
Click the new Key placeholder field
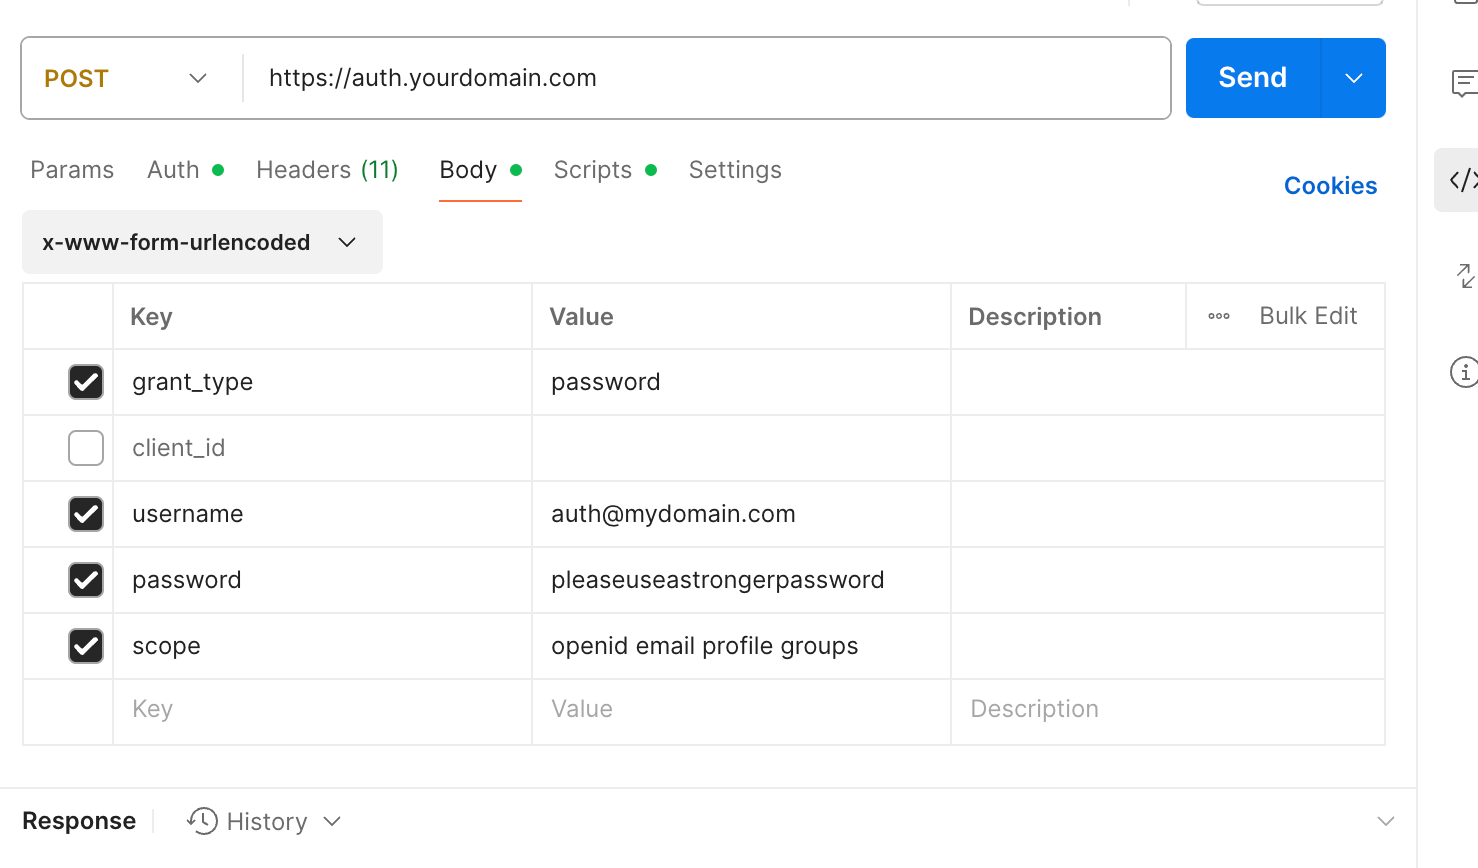[322, 709]
